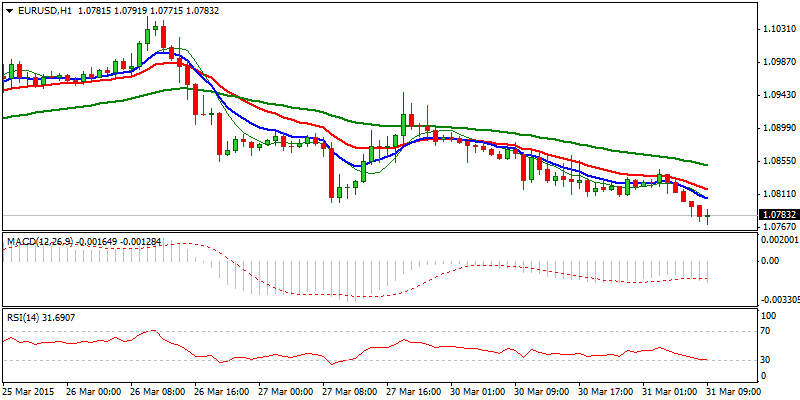This screenshot has width=800, height=400.
Task: Click the MACD scale value -0.003305
Action: [779, 301]
